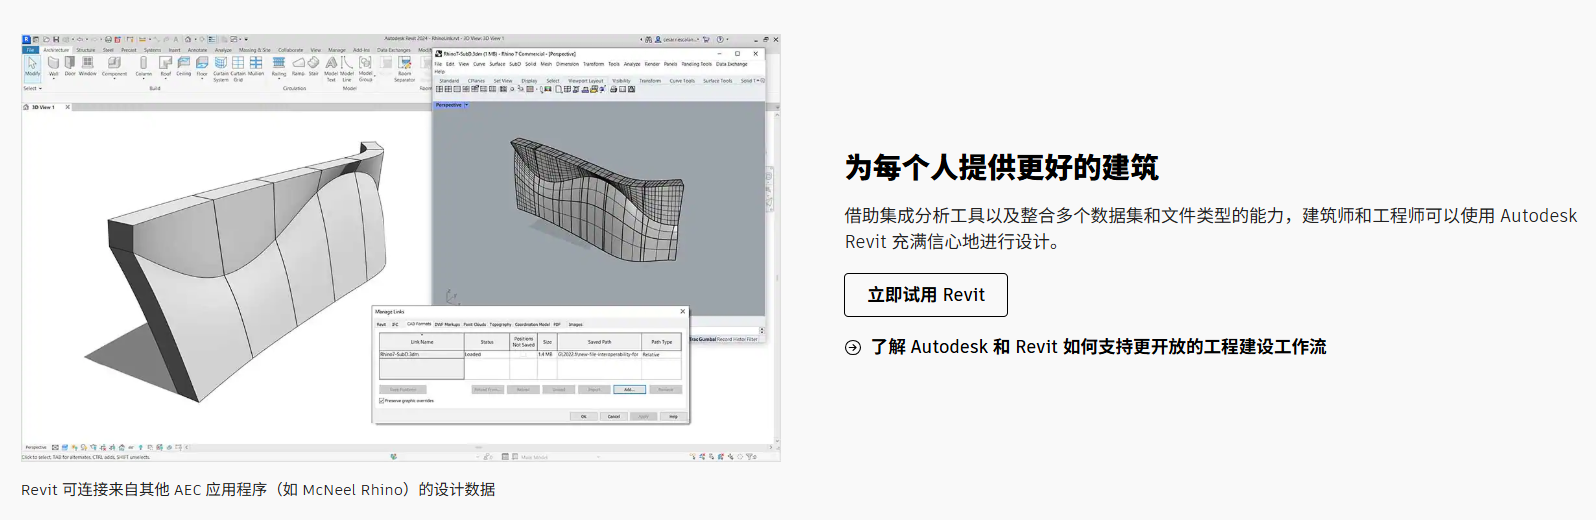Switch to the Structure ribbon tab
The height and width of the screenshot is (520, 1596).
point(86,49)
